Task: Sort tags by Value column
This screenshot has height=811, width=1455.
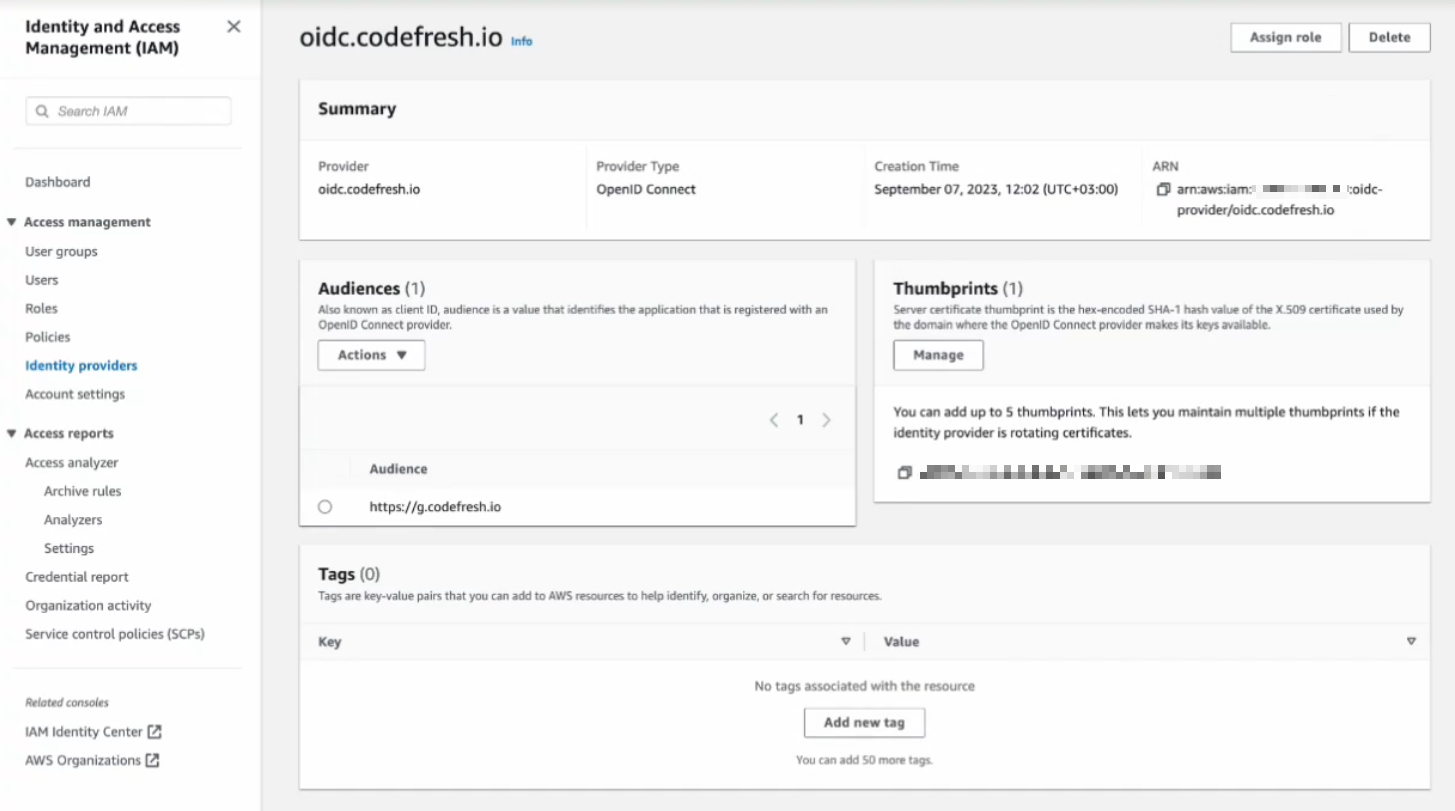Action: [x=1411, y=642]
